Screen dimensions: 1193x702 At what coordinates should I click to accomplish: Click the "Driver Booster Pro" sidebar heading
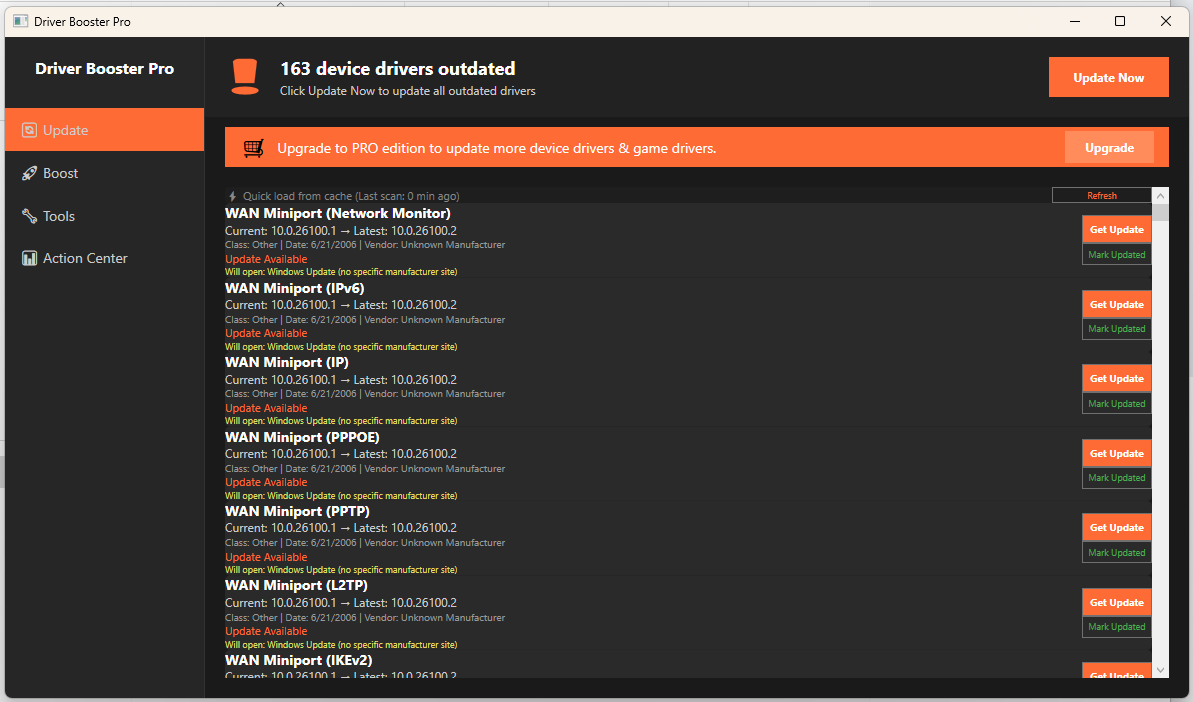[x=105, y=68]
